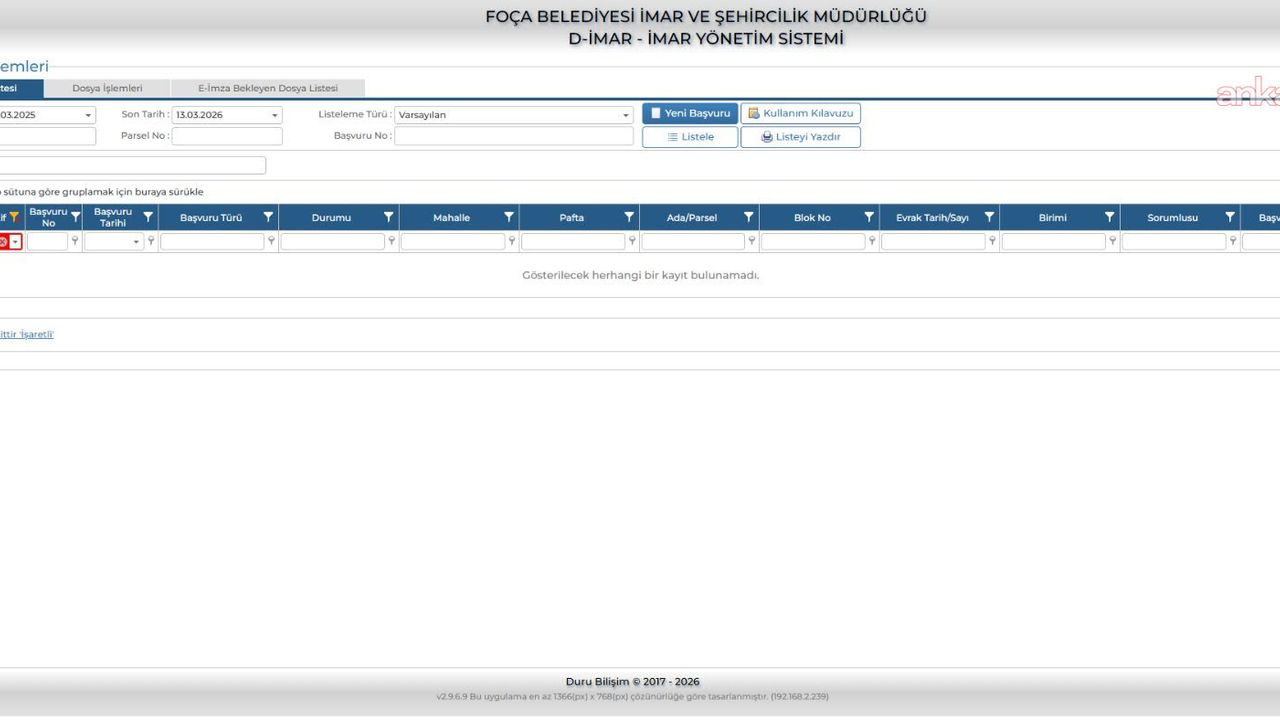Switch to the Dosya İşlemleri tab
Screen dimensions: 1280x720
pos(107,88)
